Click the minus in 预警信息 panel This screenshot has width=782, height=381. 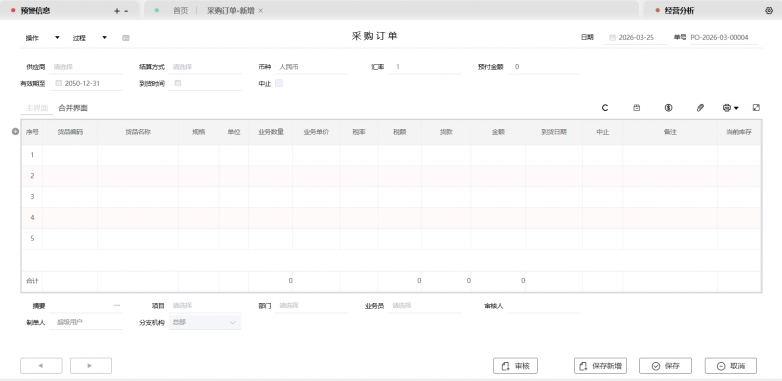tap(126, 11)
